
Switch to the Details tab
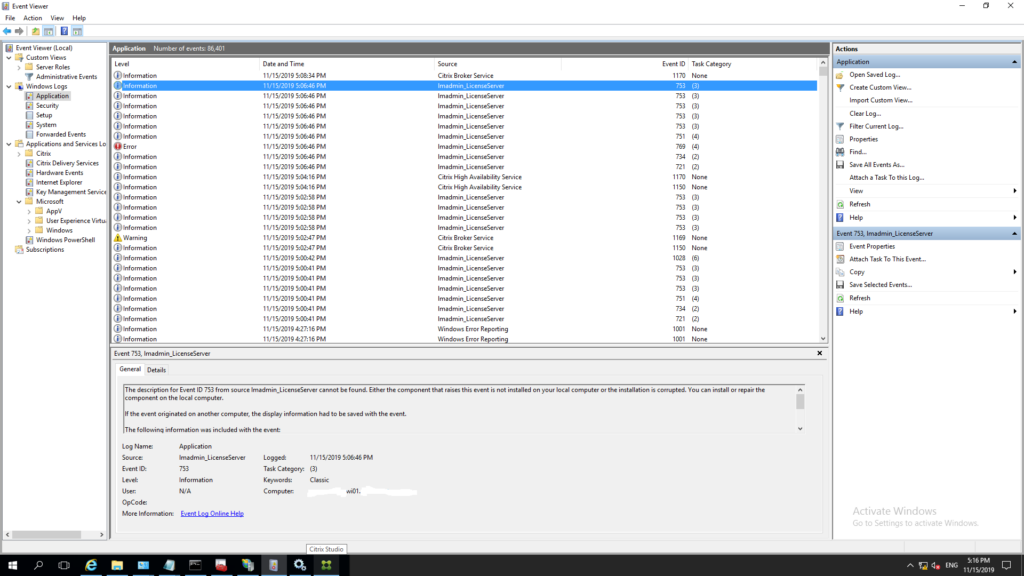pyautogui.click(x=156, y=370)
